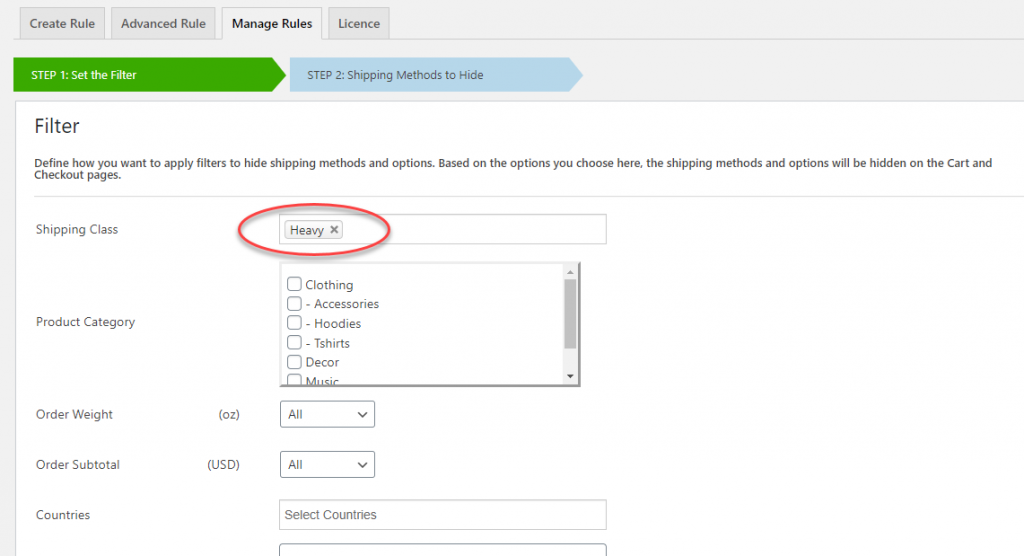Image resolution: width=1024 pixels, height=556 pixels.
Task: Open the Order Weight dropdown
Action: tap(327, 414)
